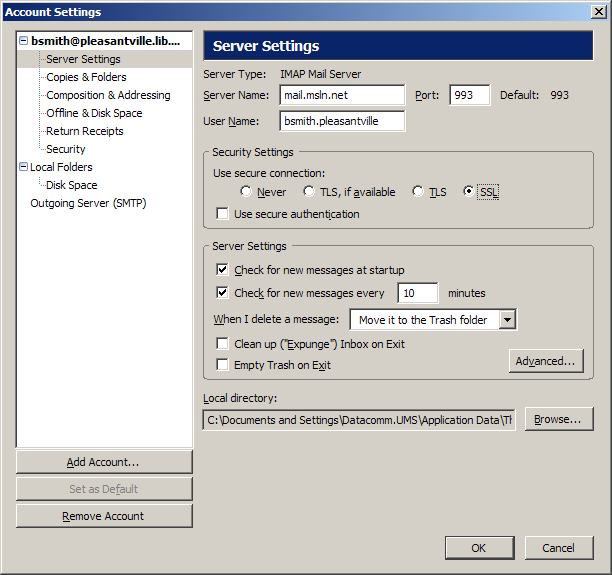Choose the TLS radio button
612x575 pixels.
(418, 191)
